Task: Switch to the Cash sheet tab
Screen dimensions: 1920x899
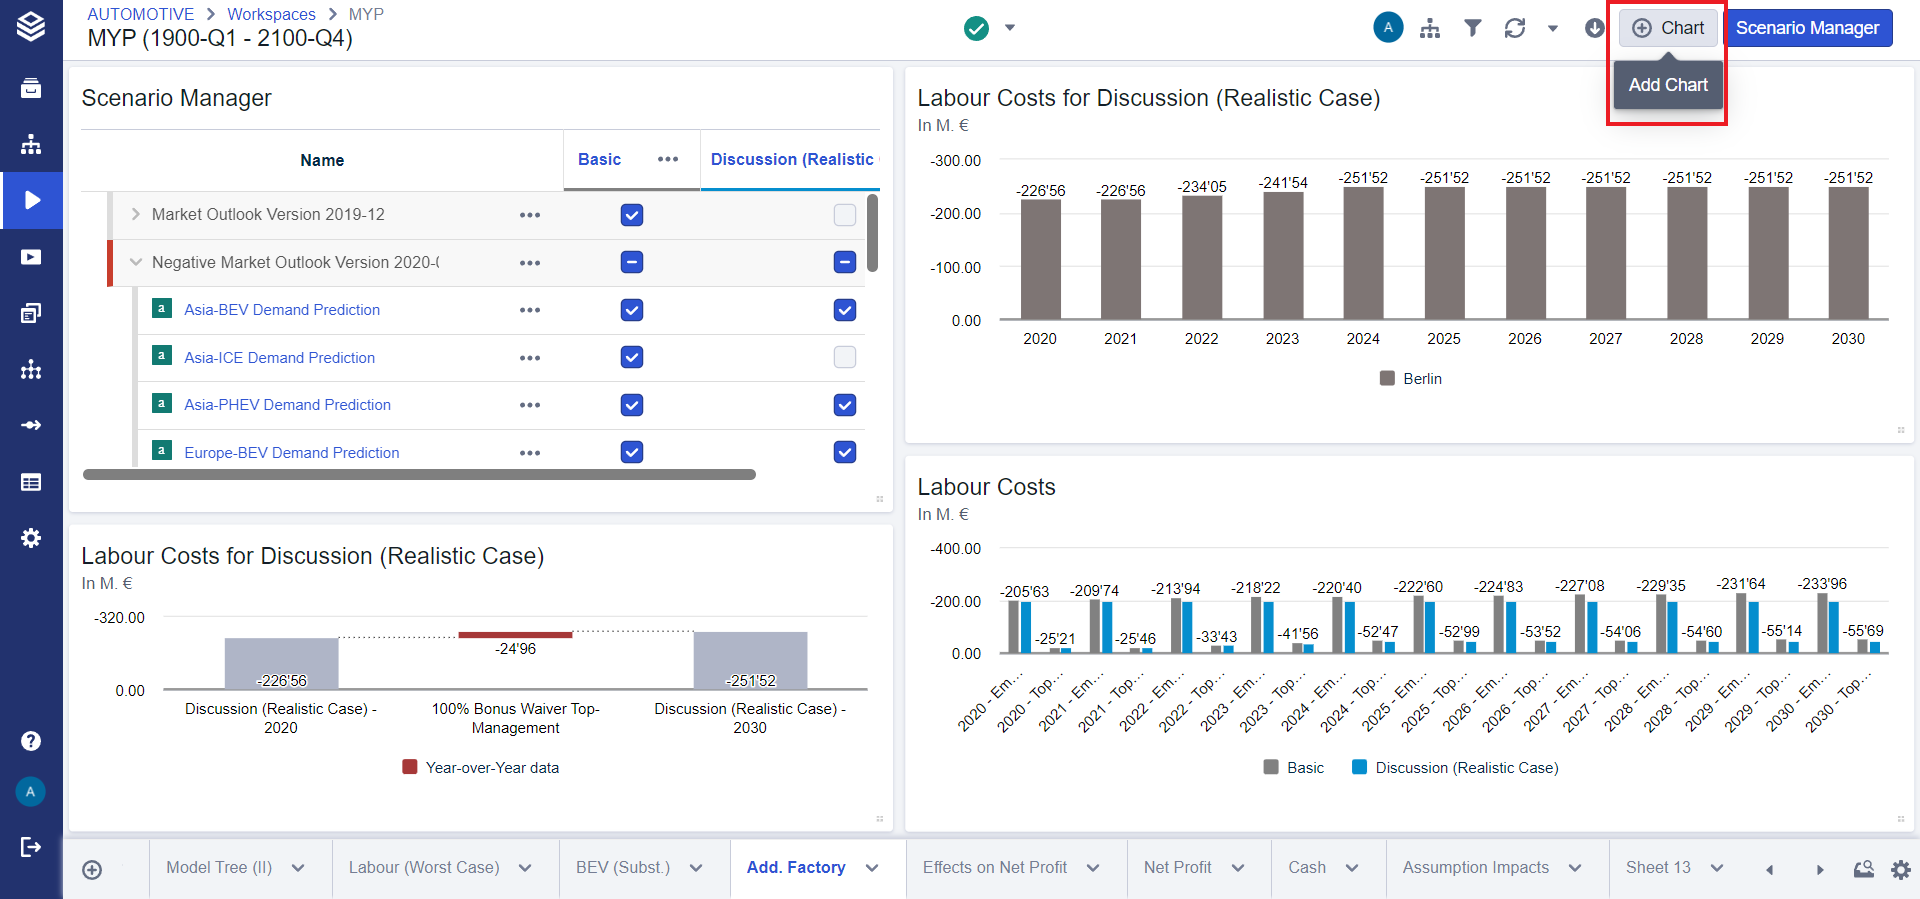Action: (x=1307, y=868)
